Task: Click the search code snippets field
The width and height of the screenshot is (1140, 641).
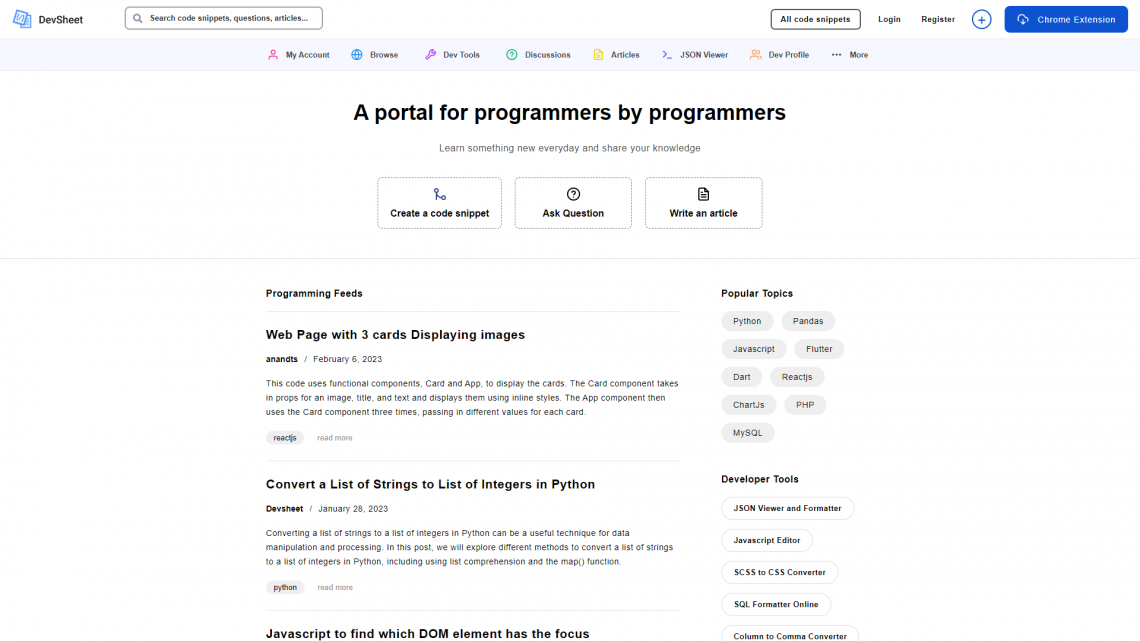Action: (222, 17)
